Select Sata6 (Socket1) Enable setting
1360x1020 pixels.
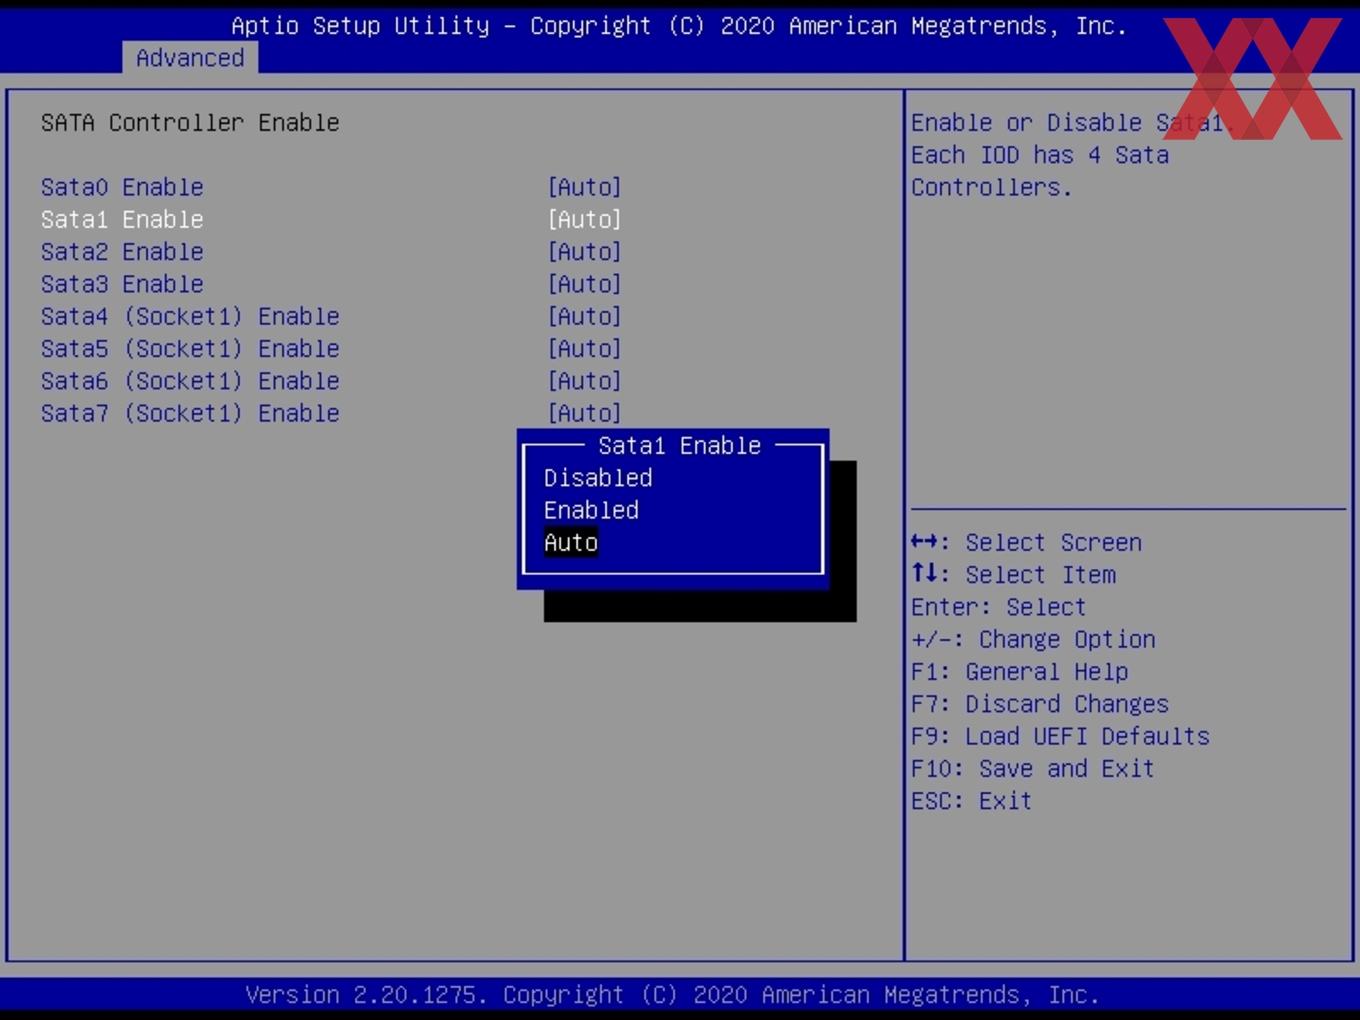(x=190, y=381)
